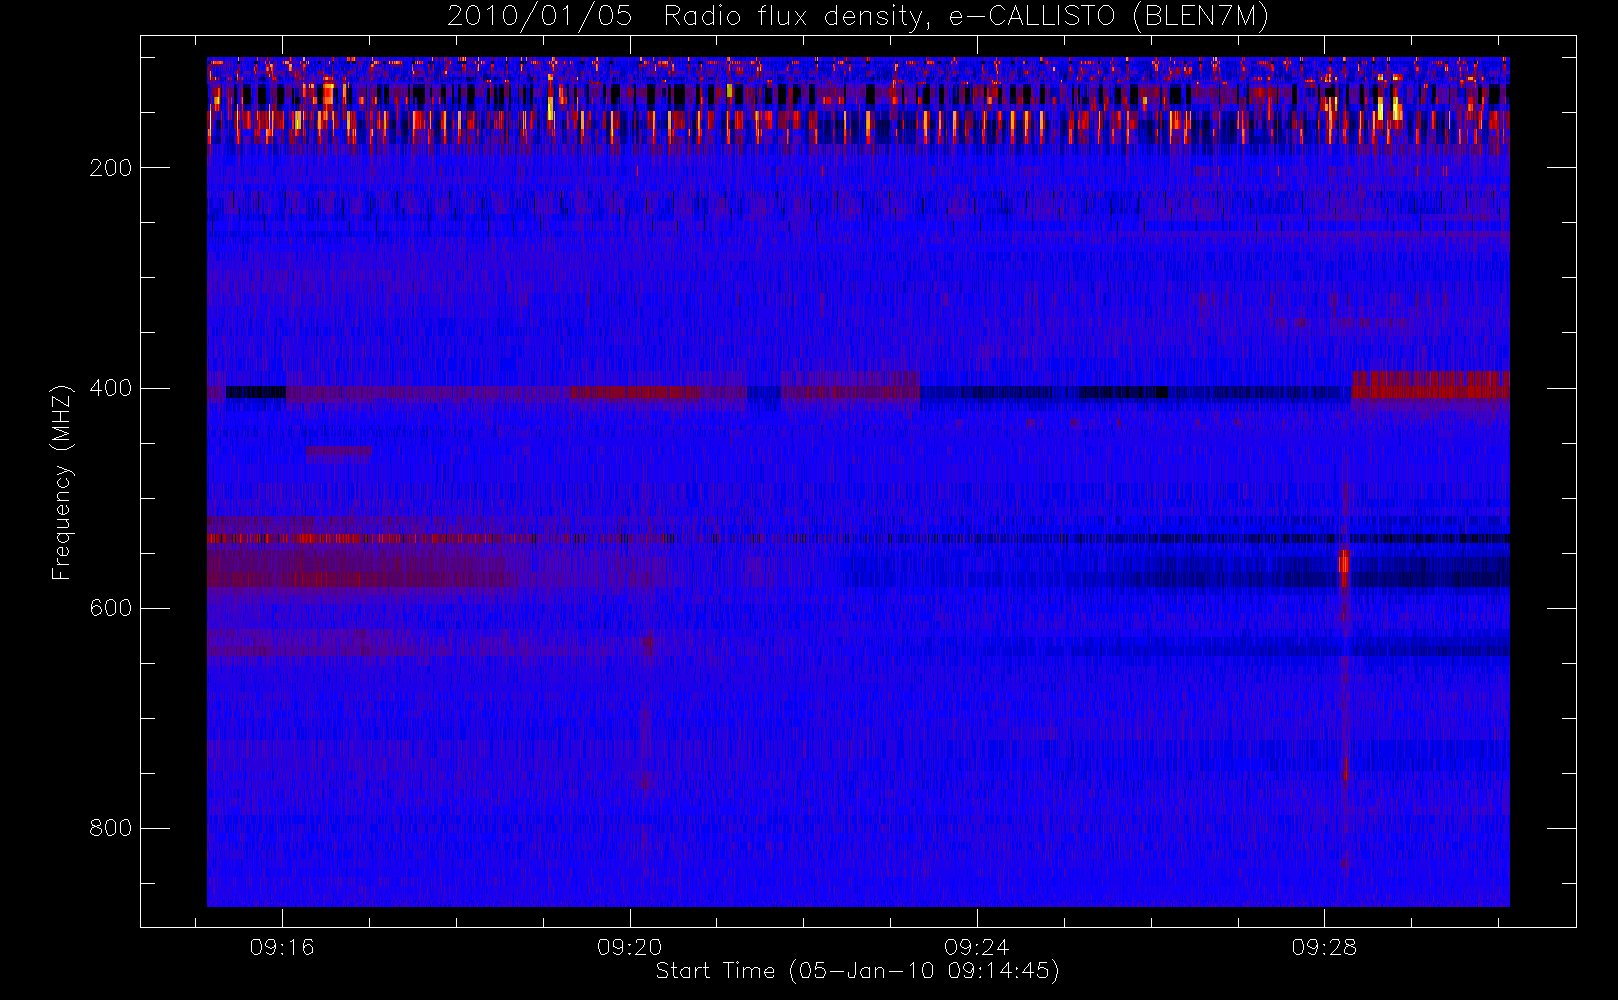
Task: Click the '600' frequency tick label
Action: [x=111, y=608]
